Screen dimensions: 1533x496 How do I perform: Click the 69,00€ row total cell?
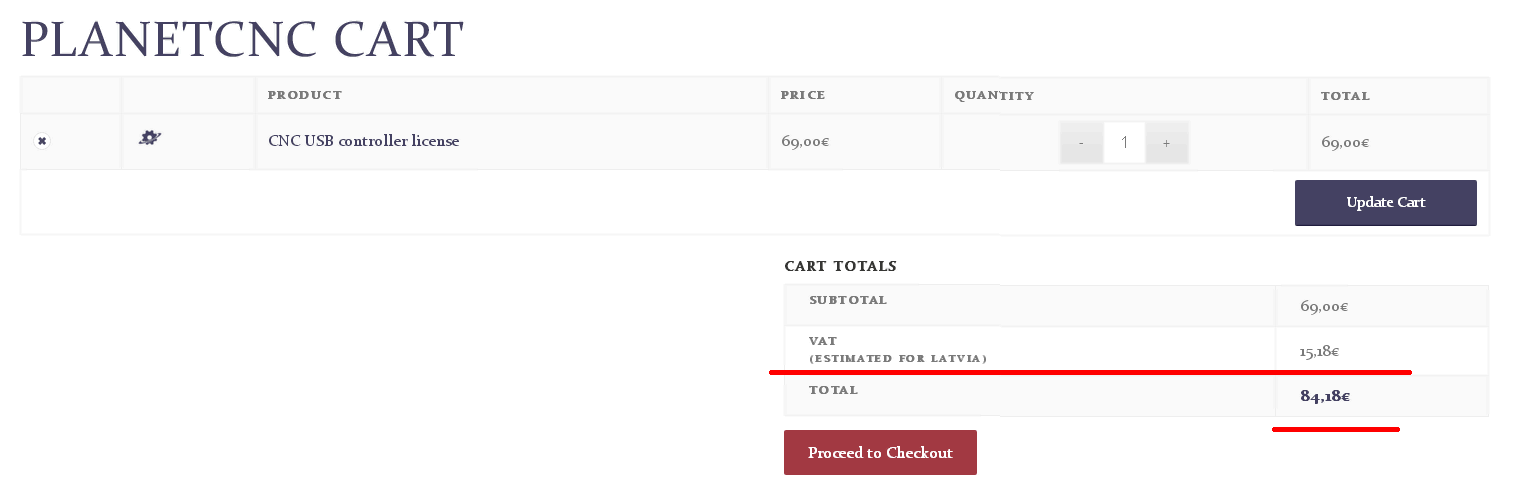[x=1345, y=142]
